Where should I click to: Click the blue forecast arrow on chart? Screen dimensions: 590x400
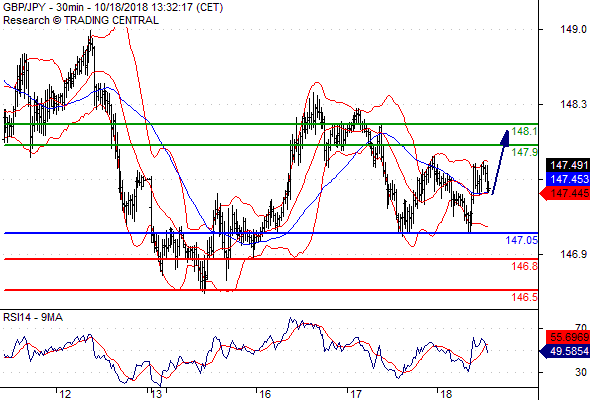tap(501, 162)
